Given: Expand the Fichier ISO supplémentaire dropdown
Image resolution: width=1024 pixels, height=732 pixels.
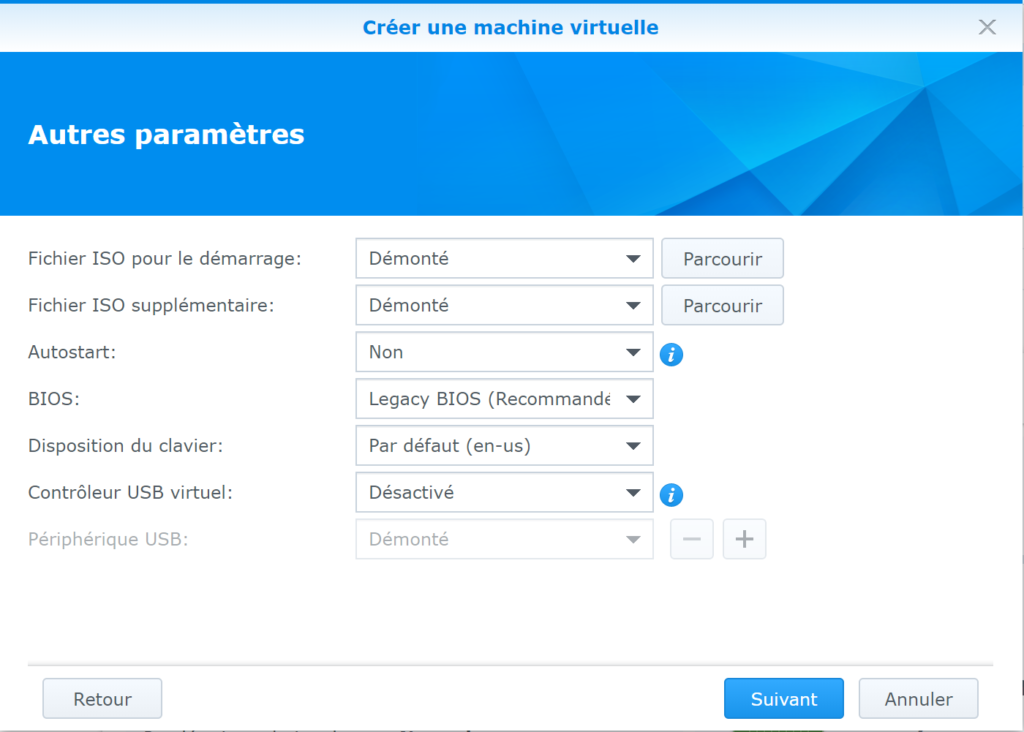Looking at the screenshot, I should coord(504,305).
